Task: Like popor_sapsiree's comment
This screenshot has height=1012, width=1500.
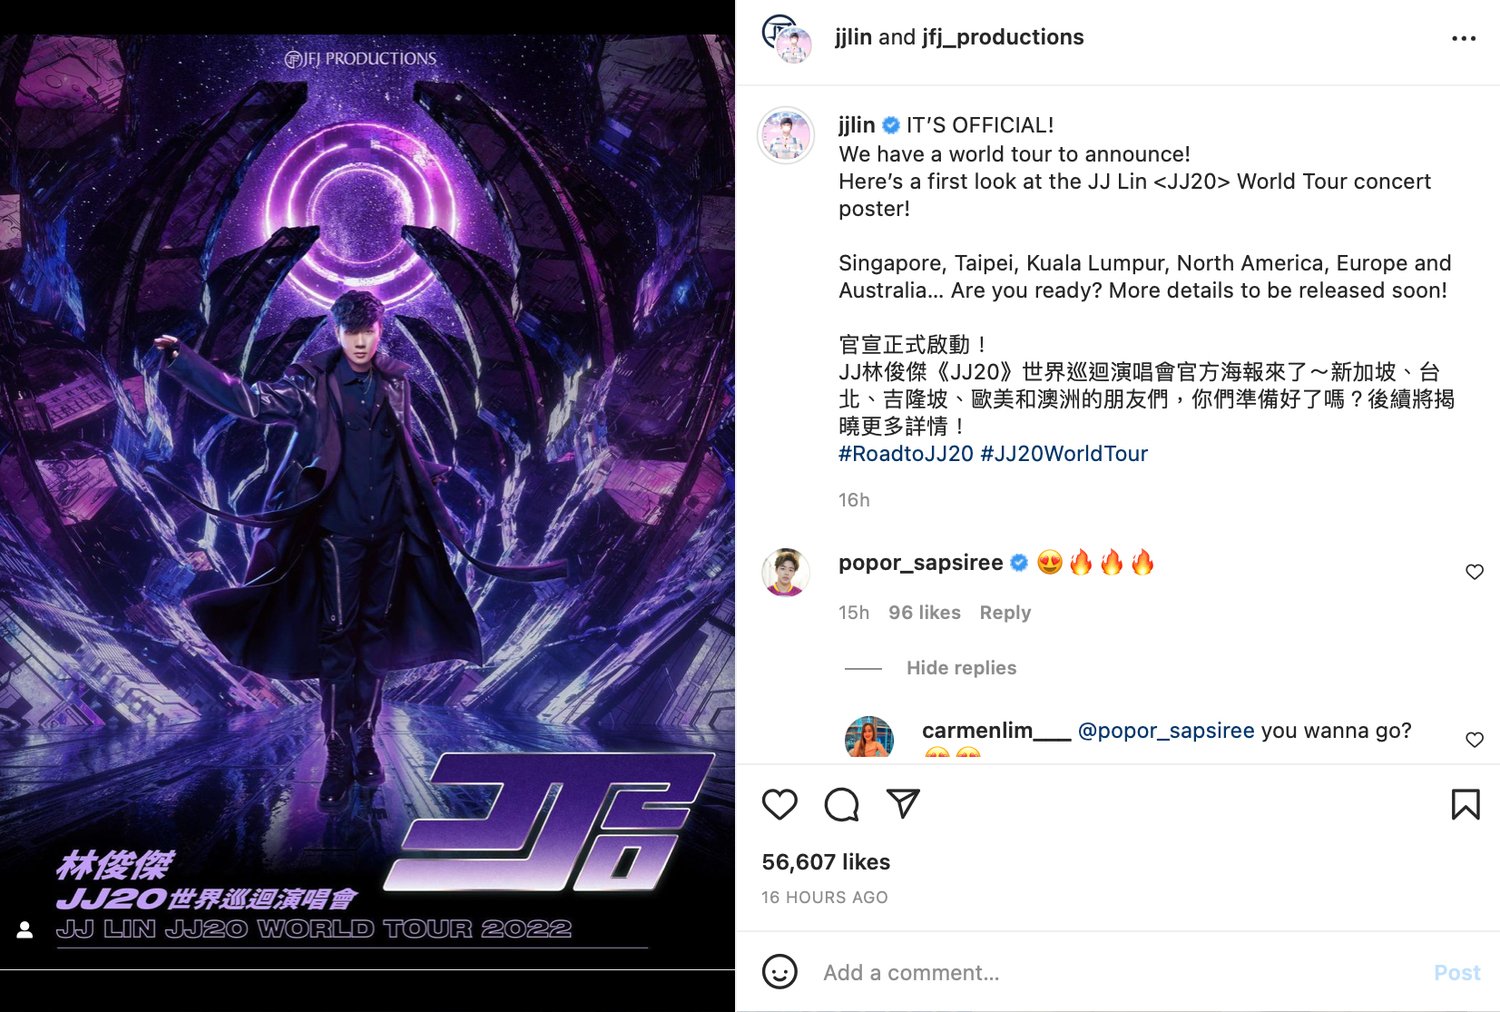Action: click(x=1474, y=572)
